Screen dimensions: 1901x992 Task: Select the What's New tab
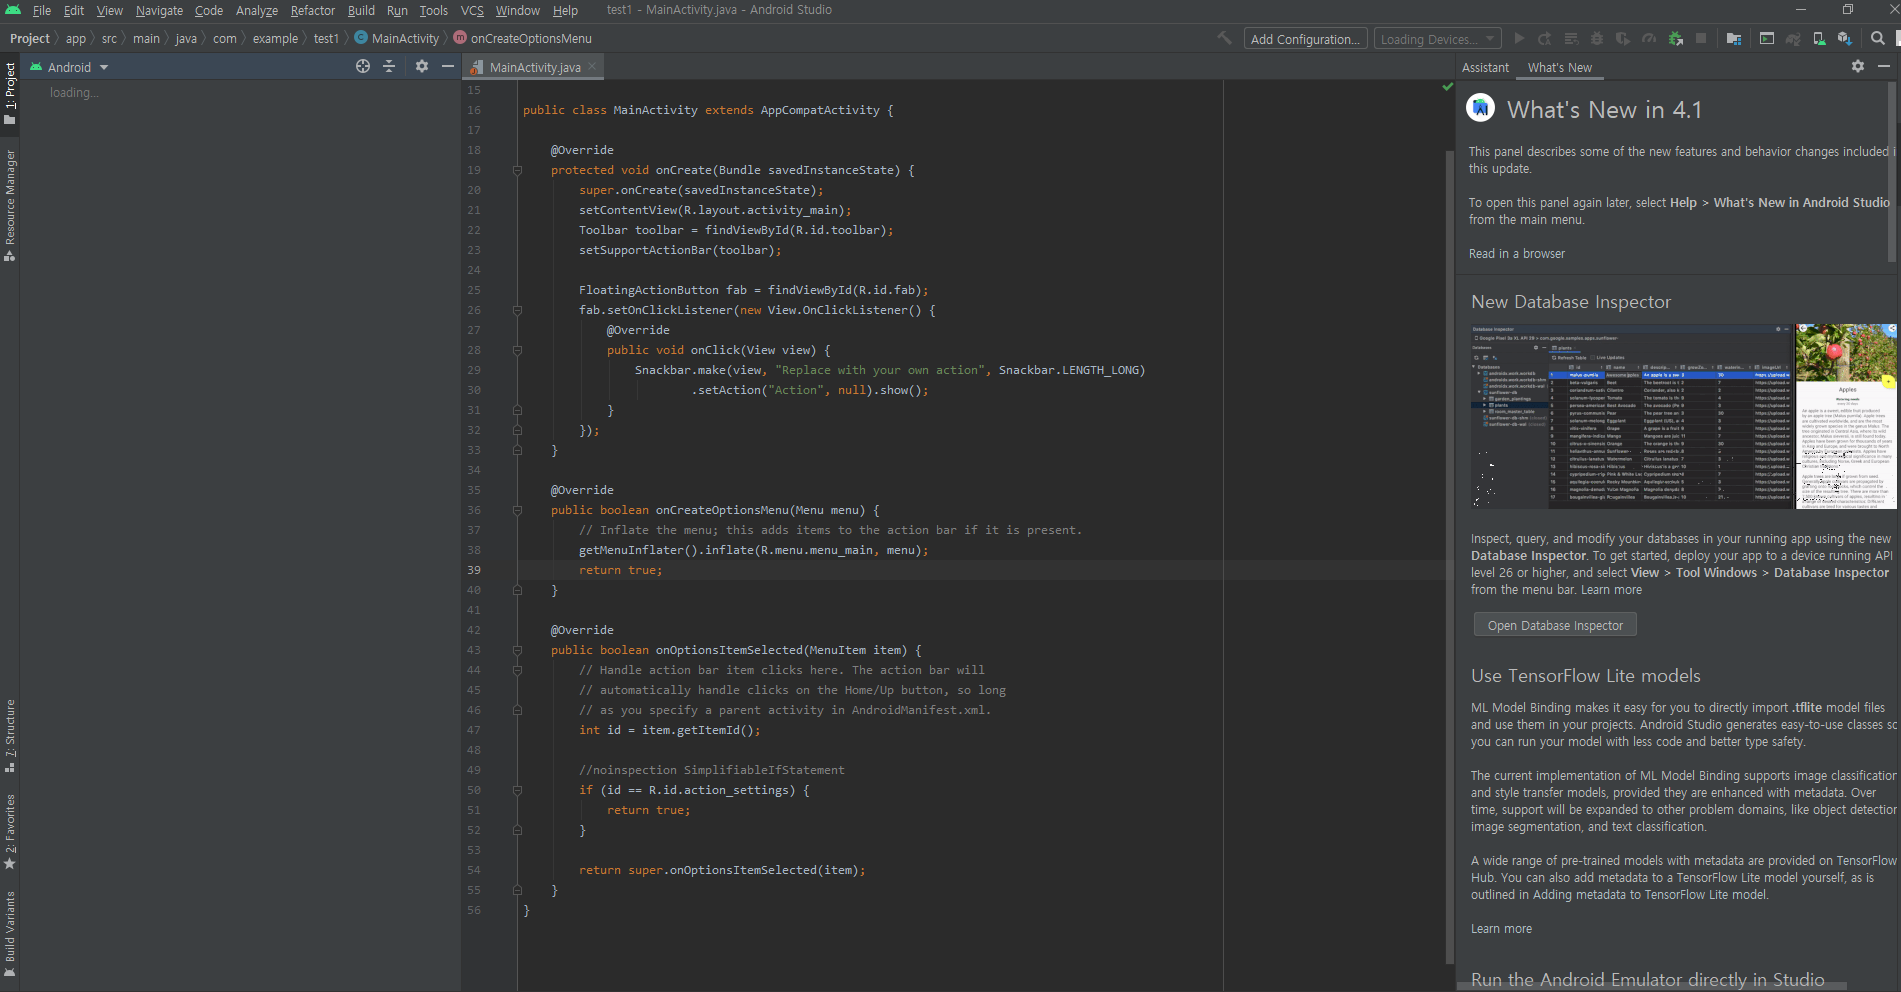click(x=1559, y=67)
